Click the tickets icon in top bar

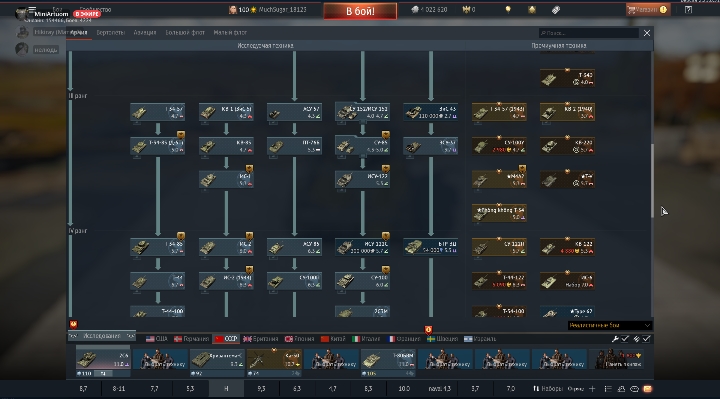click(556, 10)
